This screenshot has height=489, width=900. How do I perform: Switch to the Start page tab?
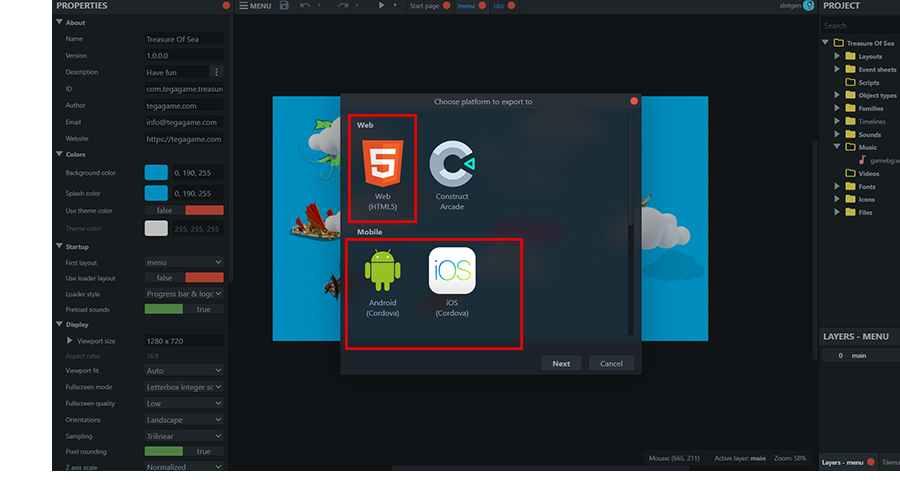(424, 6)
